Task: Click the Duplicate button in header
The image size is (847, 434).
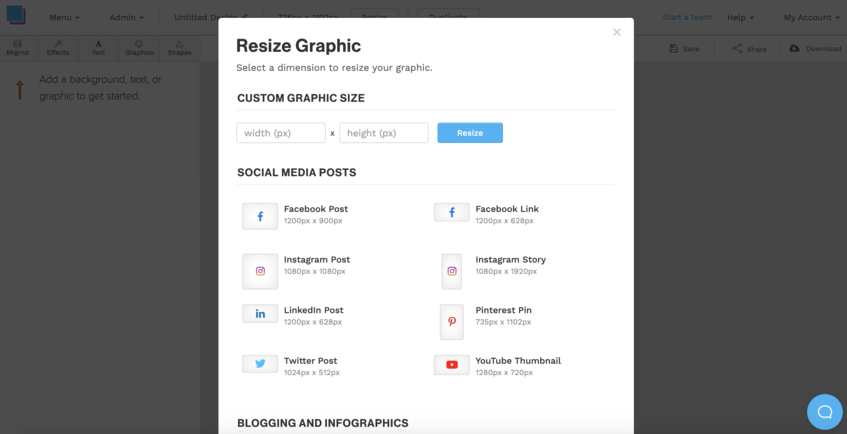Action: (x=448, y=16)
